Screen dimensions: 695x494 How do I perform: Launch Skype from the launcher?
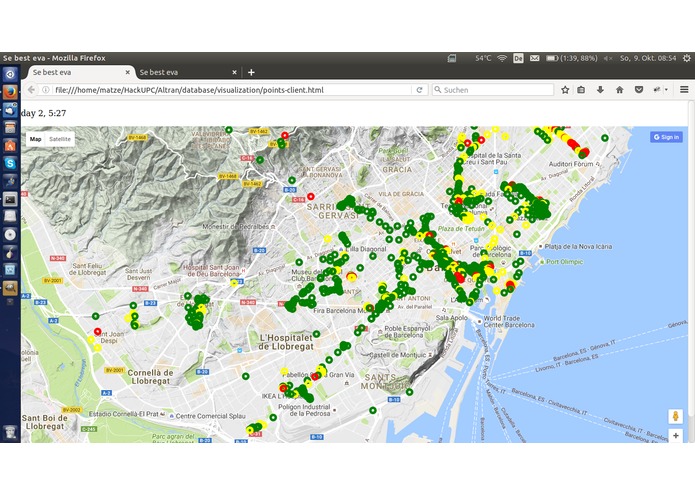(10, 163)
